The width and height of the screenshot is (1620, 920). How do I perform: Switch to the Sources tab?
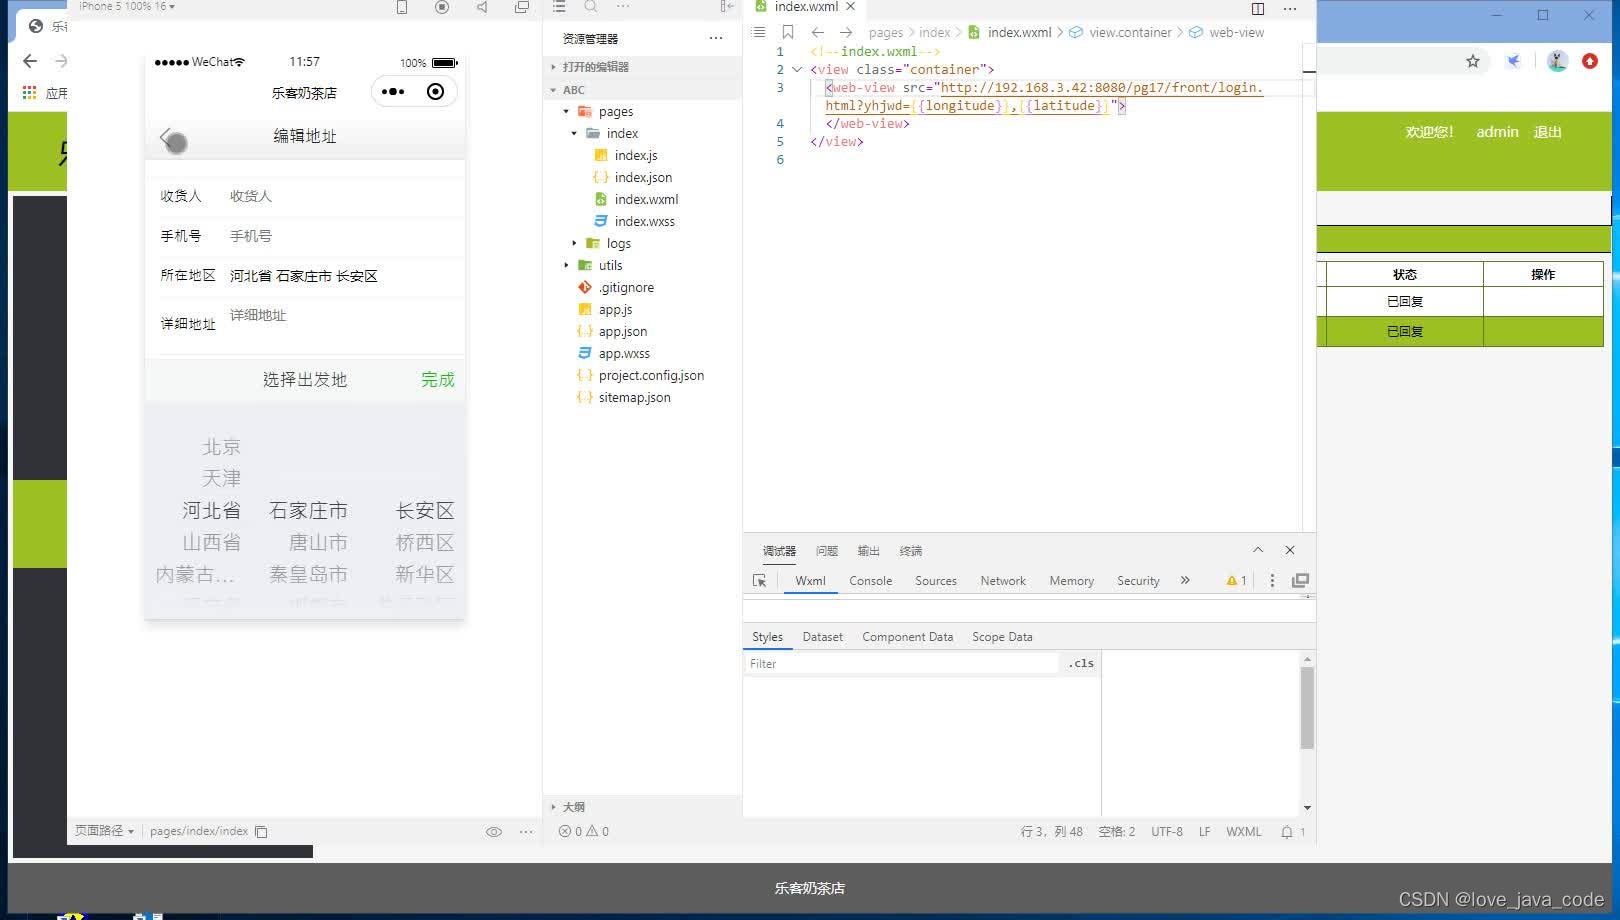tap(936, 581)
